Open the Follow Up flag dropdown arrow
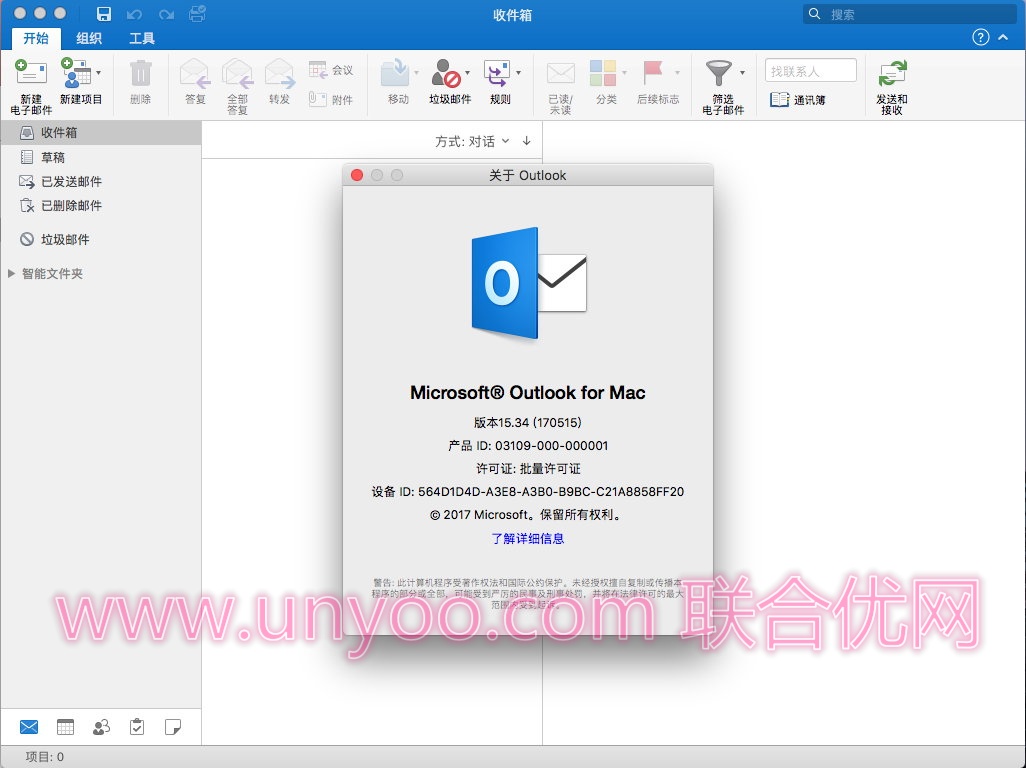Viewport: 1026px width, 768px height. click(677, 73)
